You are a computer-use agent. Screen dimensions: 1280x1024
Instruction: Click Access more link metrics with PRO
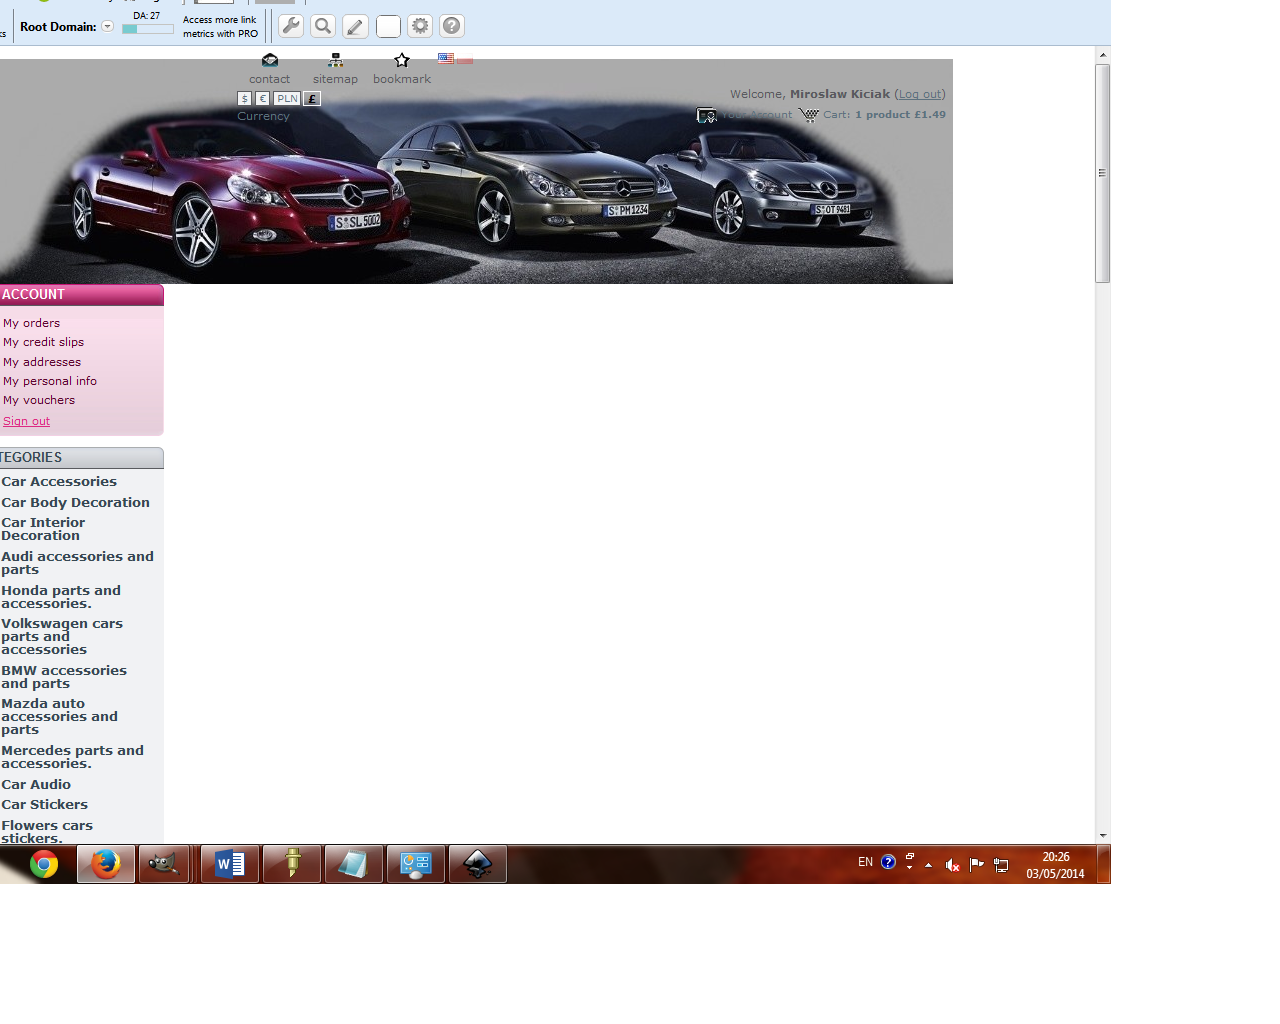pyautogui.click(x=220, y=27)
